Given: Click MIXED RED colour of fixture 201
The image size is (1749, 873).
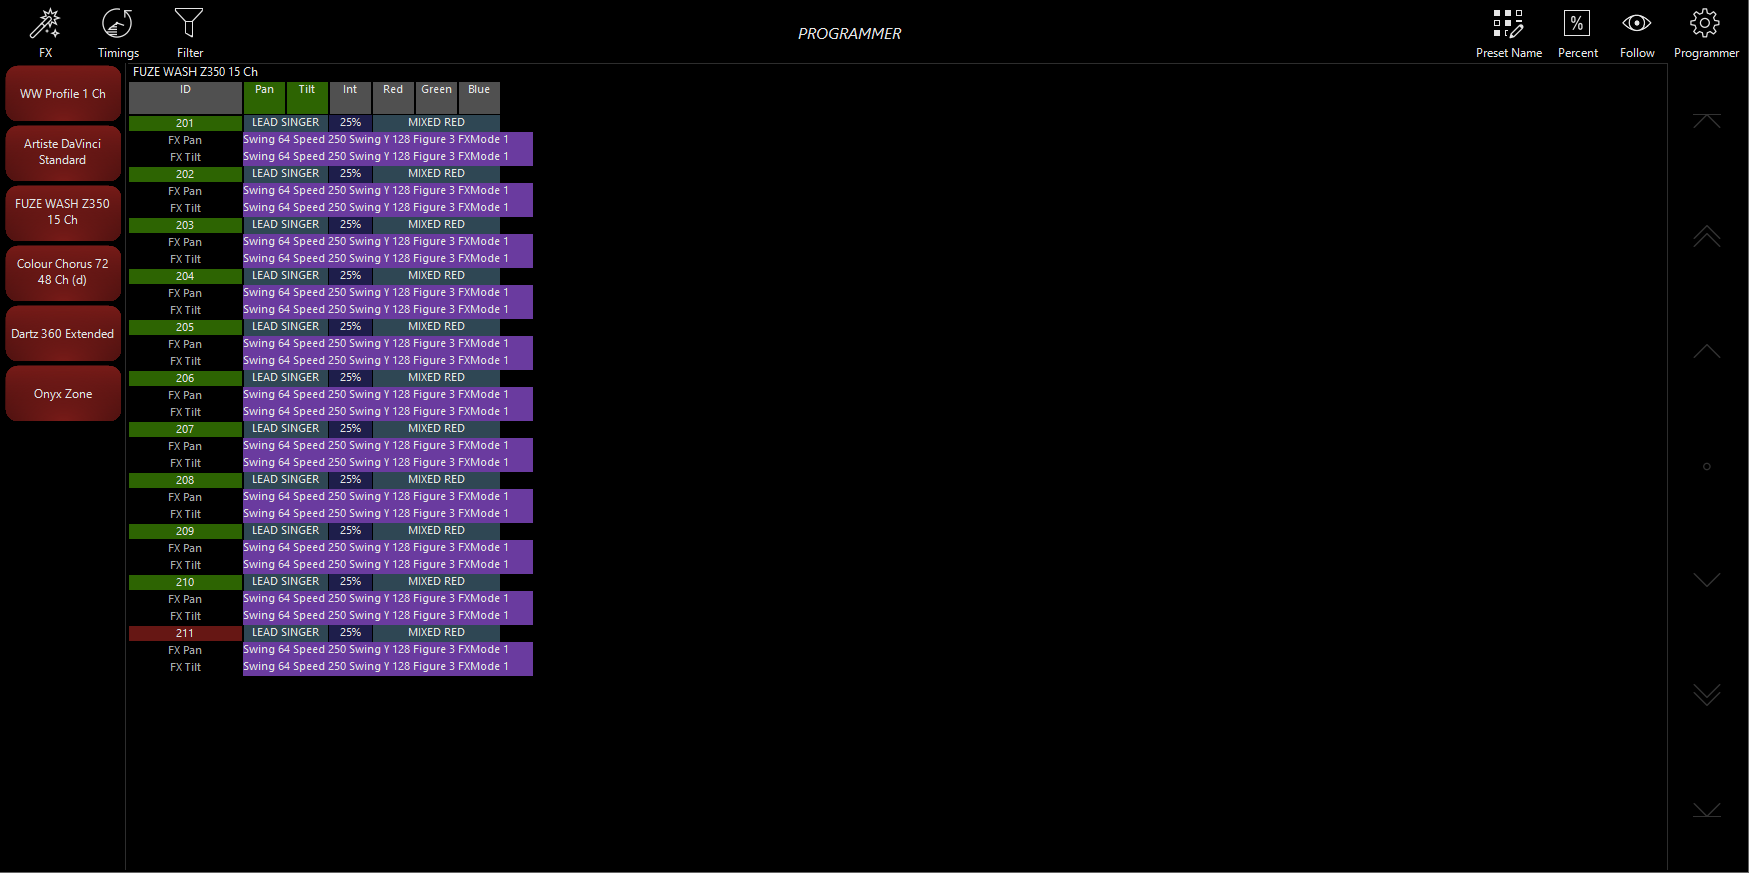Looking at the screenshot, I should (436, 123).
